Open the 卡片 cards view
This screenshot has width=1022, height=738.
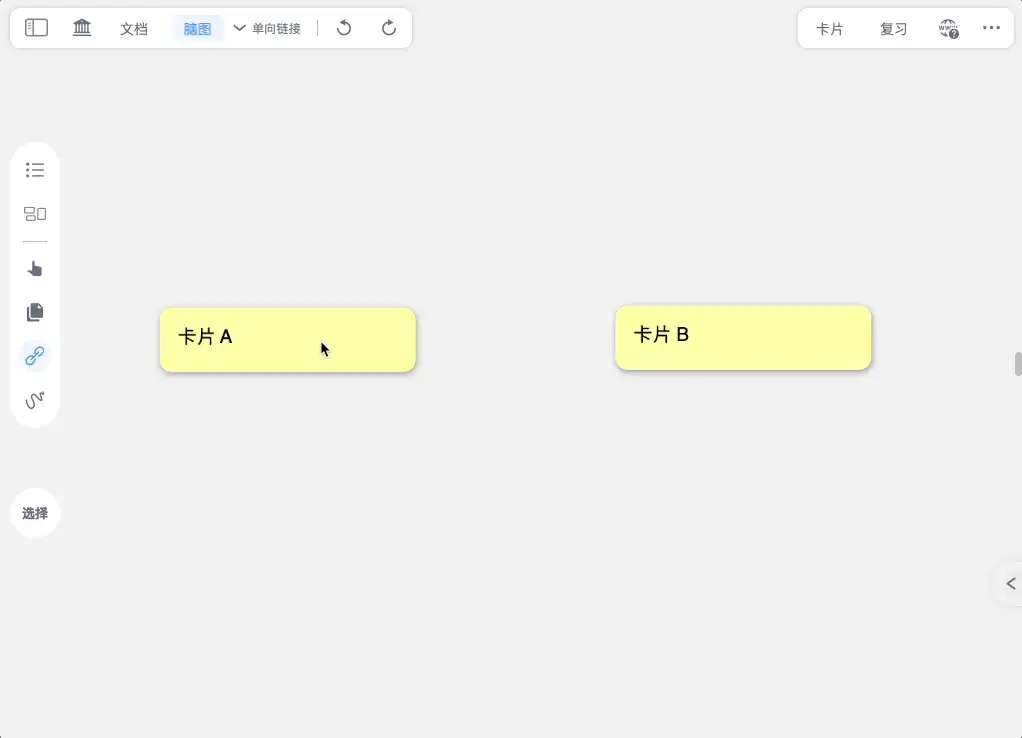point(830,29)
